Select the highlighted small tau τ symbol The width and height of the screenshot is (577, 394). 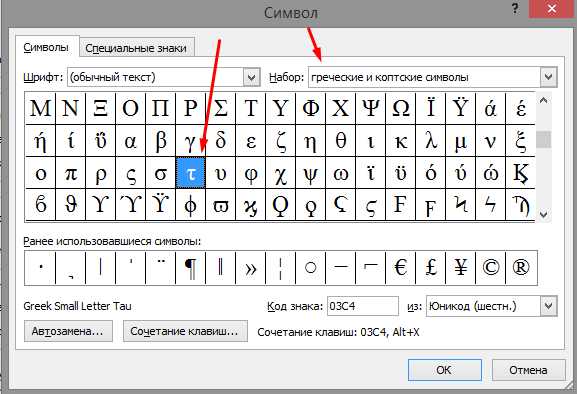pyautogui.click(x=191, y=173)
